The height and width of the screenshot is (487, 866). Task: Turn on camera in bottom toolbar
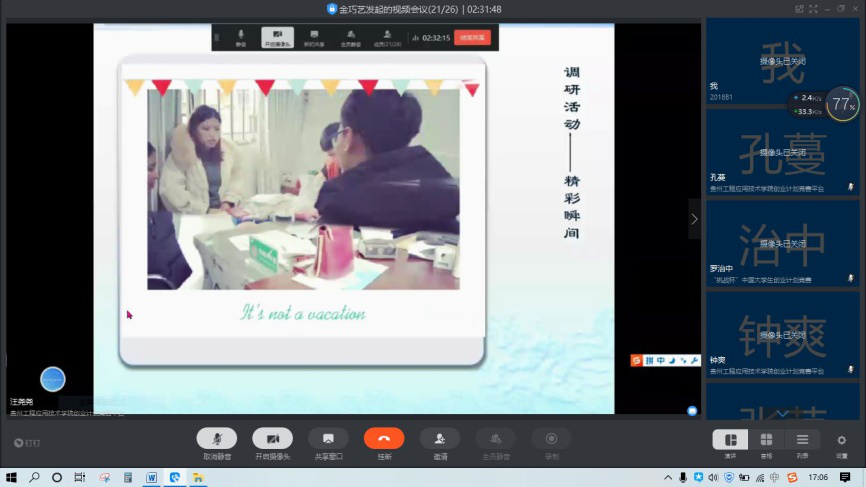click(272, 439)
